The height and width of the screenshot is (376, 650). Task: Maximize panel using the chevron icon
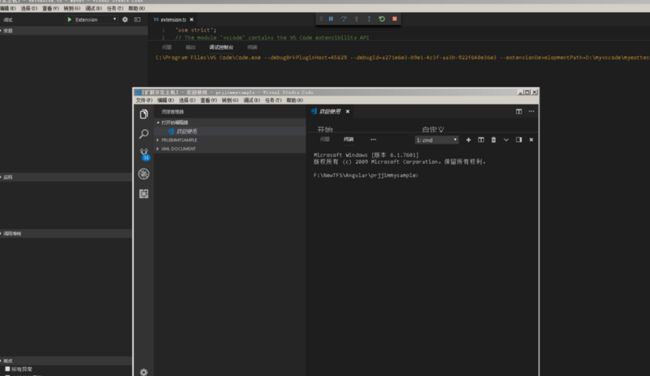click(506, 140)
